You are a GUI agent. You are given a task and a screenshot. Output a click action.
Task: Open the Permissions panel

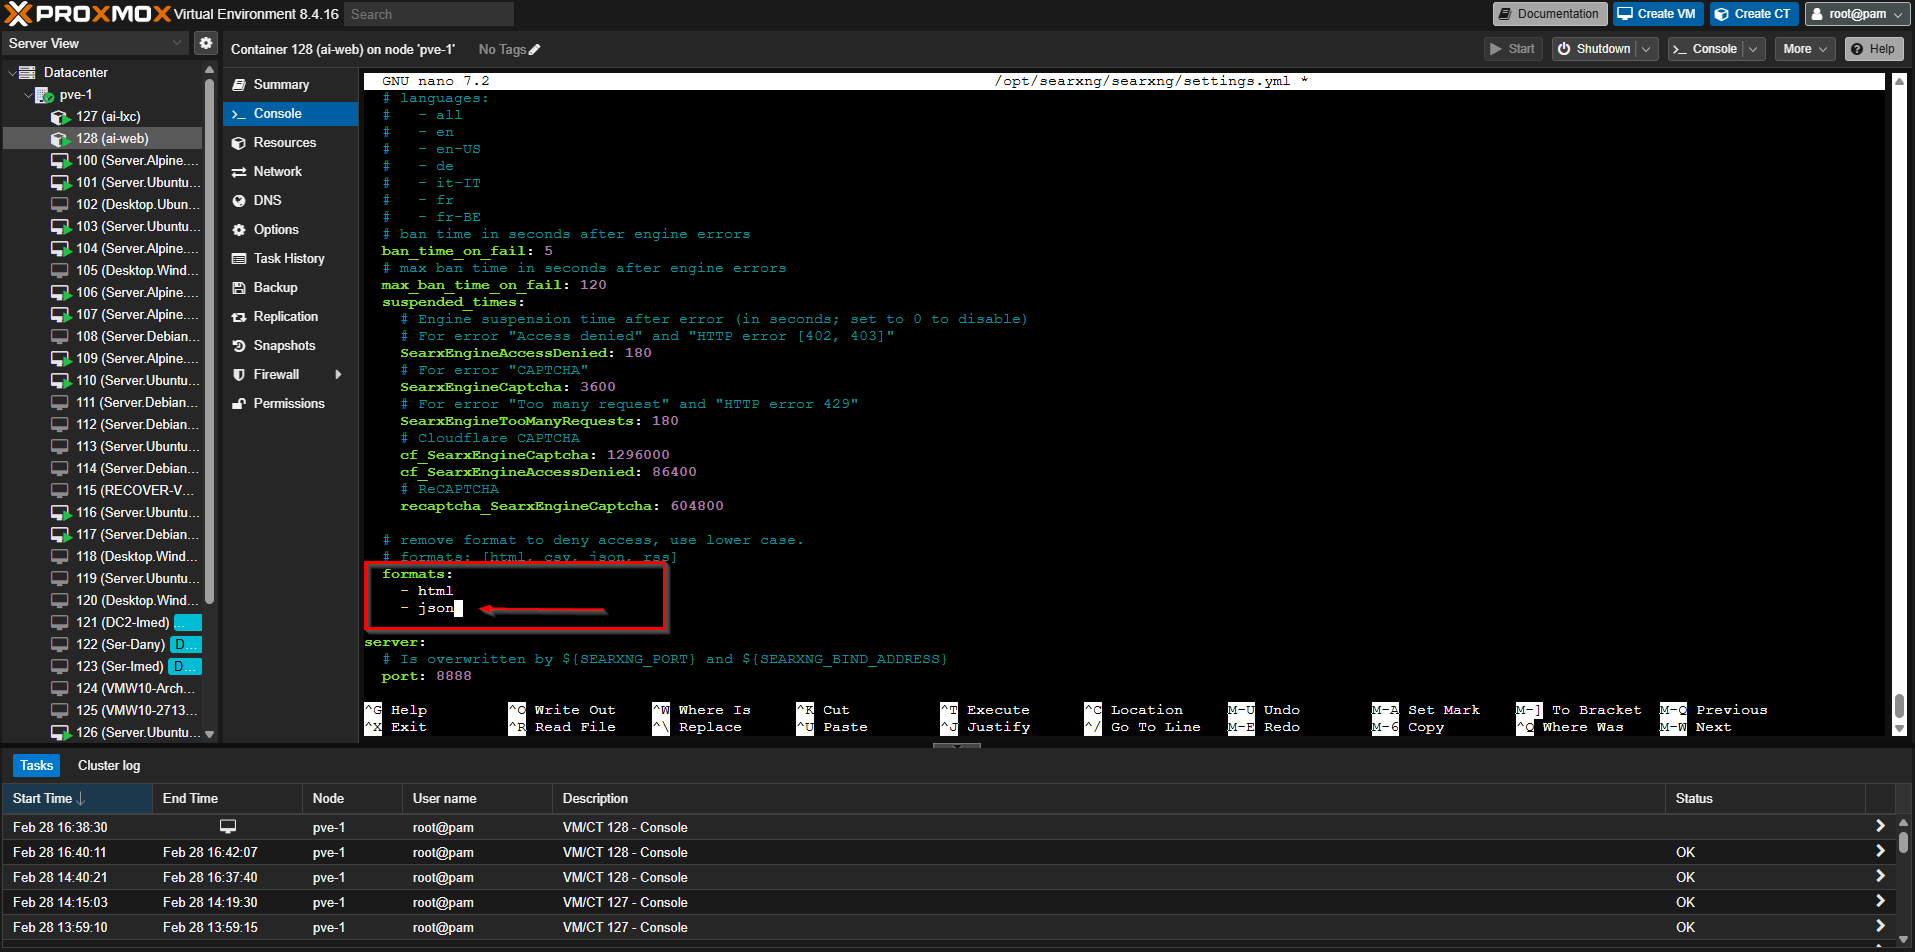288,404
